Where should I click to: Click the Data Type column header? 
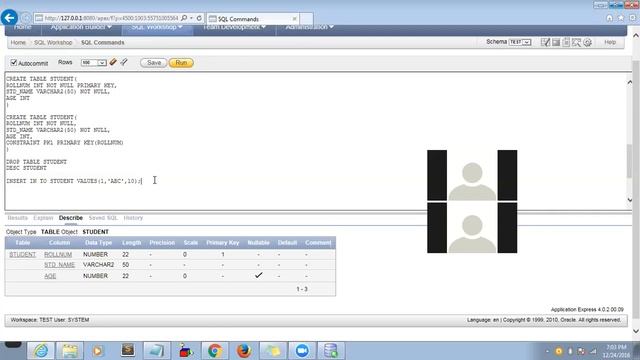tap(98, 243)
